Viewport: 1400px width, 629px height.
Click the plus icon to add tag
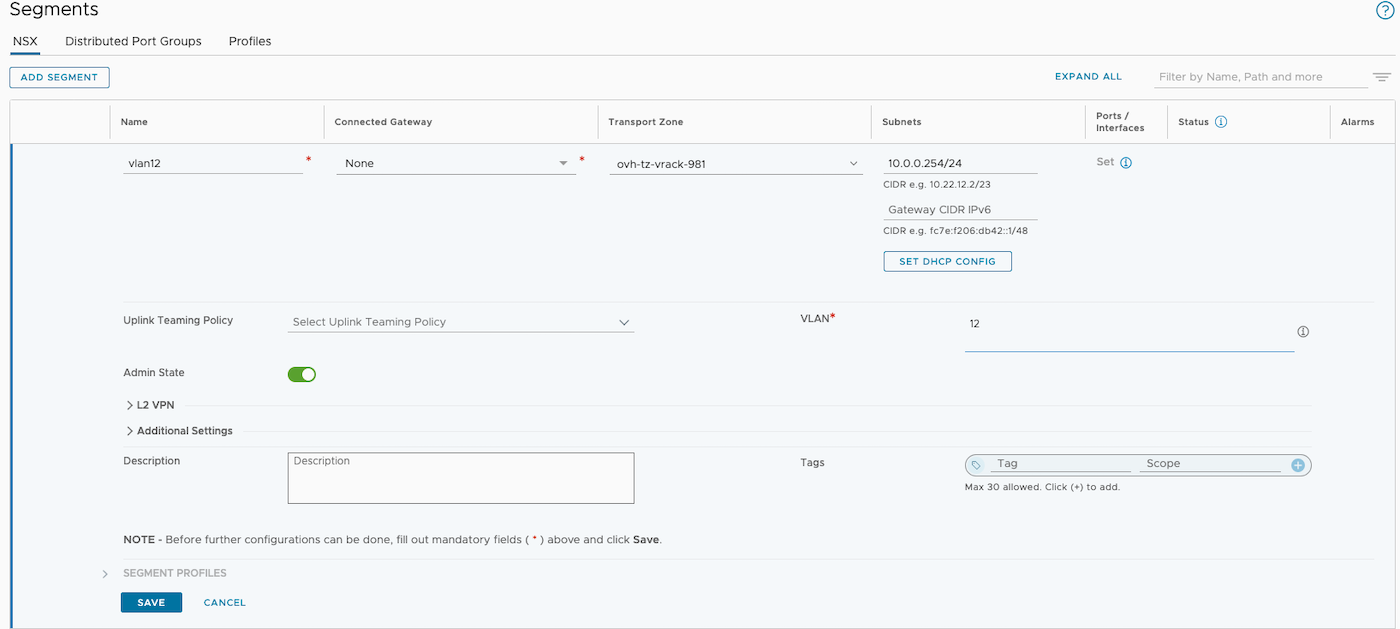(1298, 465)
